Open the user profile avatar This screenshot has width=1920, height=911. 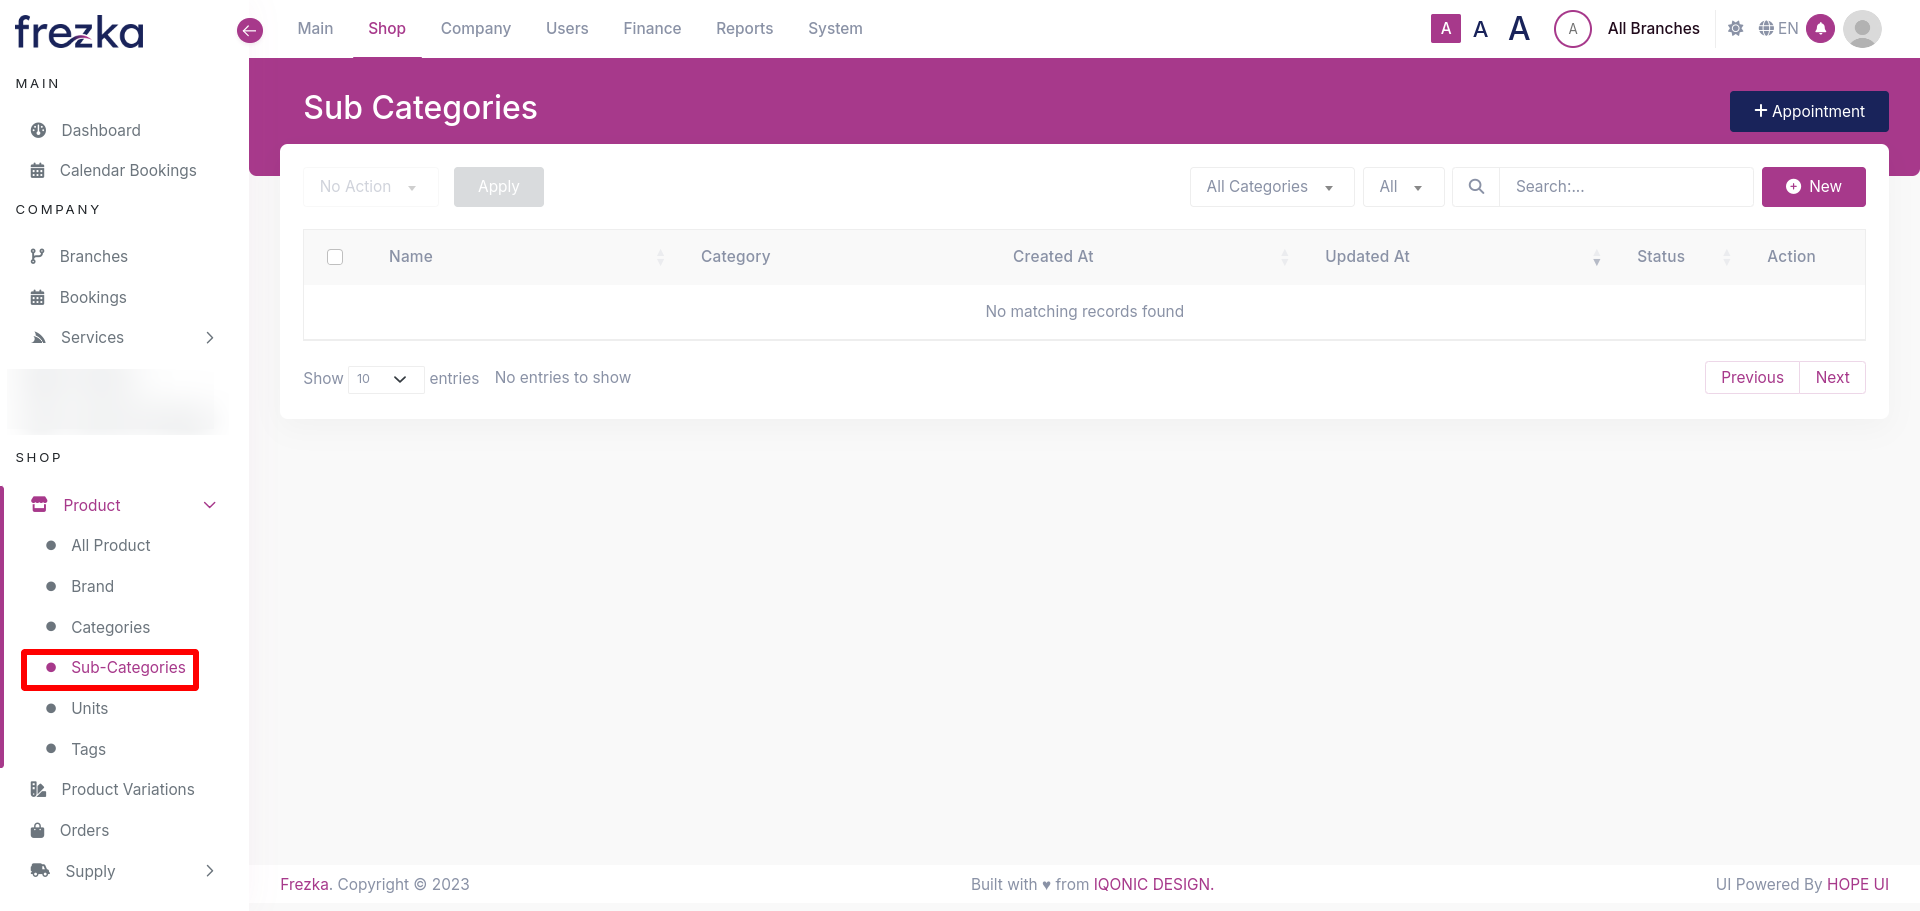1862,29
